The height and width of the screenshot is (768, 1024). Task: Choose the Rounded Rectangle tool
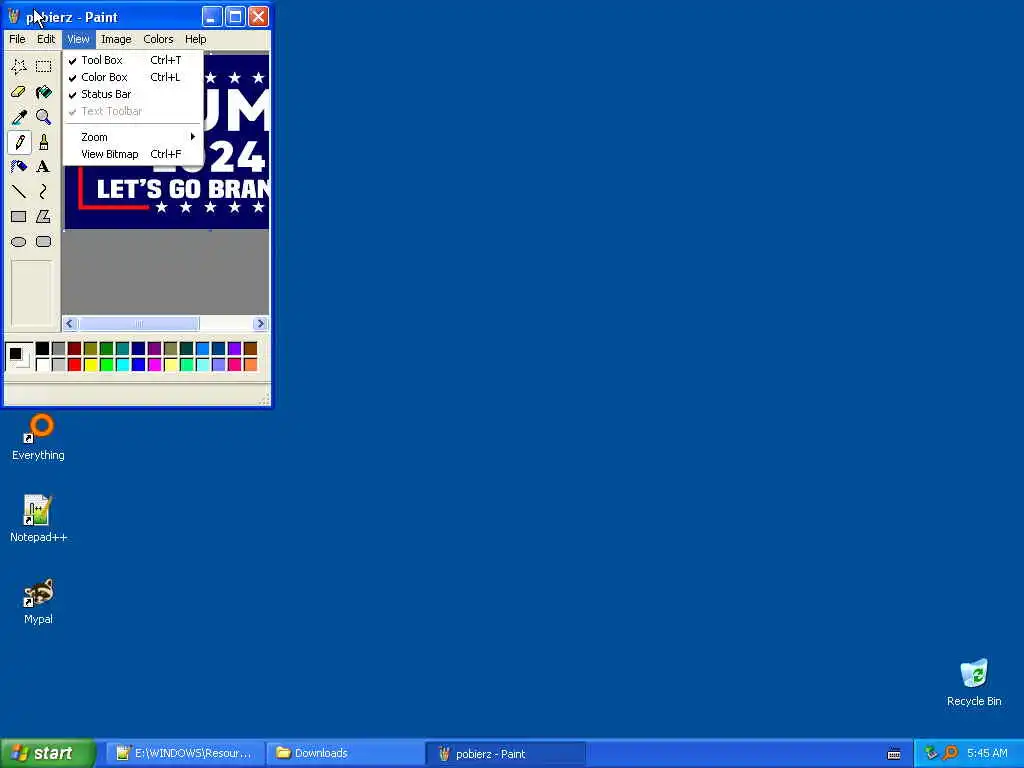(44, 242)
